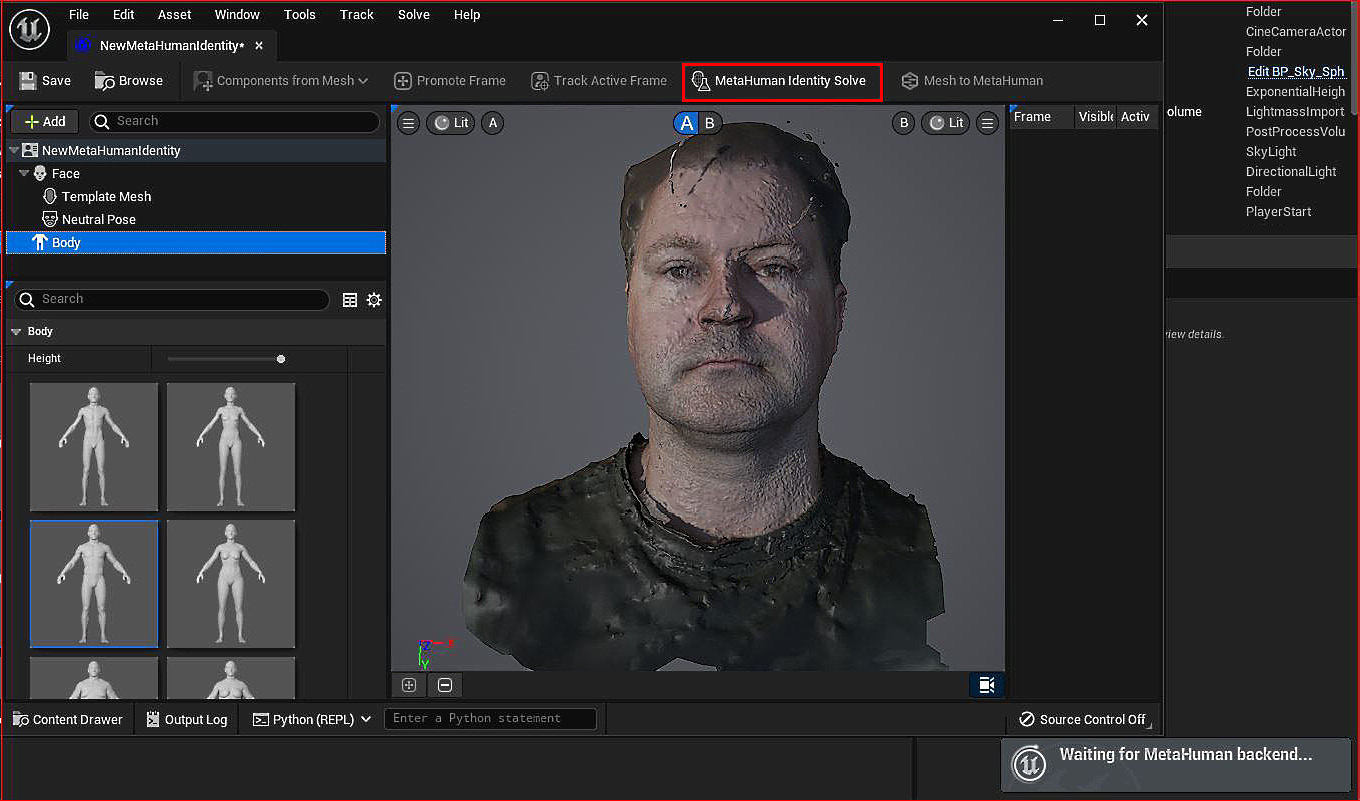Collapse the NewMetaHumanIdentity tree node
Screen dimensions: 1360x801
click(14, 150)
